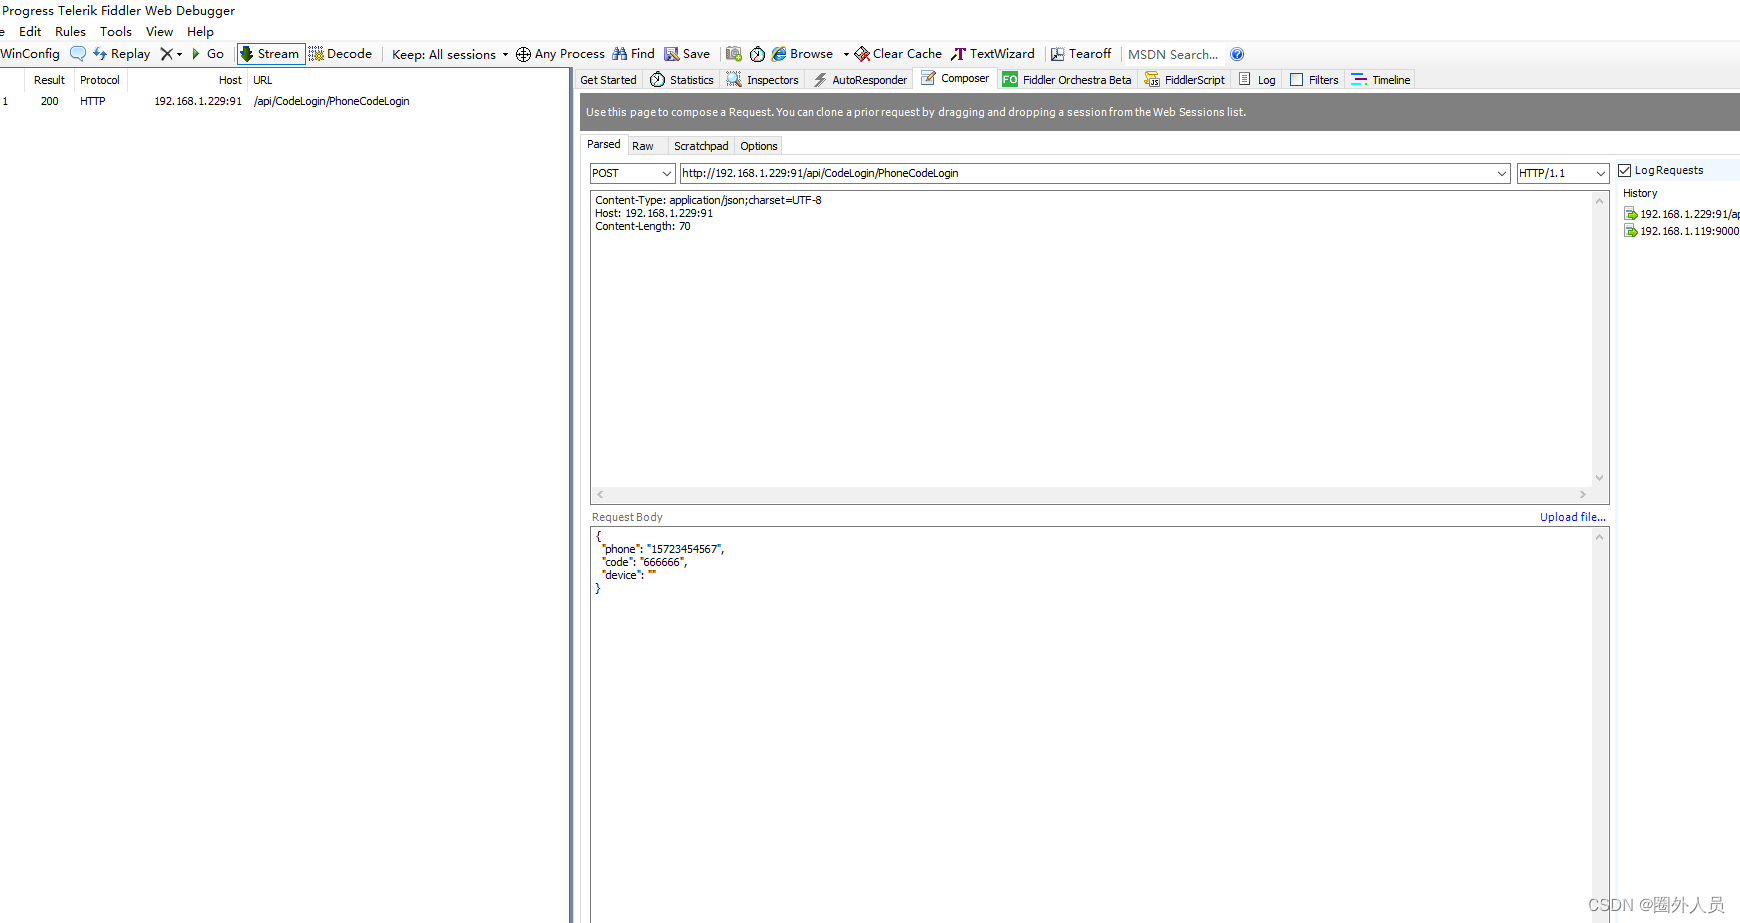Click the headers box horizontal scrollbar
1740x923 pixels.
tap(1091, 494)
